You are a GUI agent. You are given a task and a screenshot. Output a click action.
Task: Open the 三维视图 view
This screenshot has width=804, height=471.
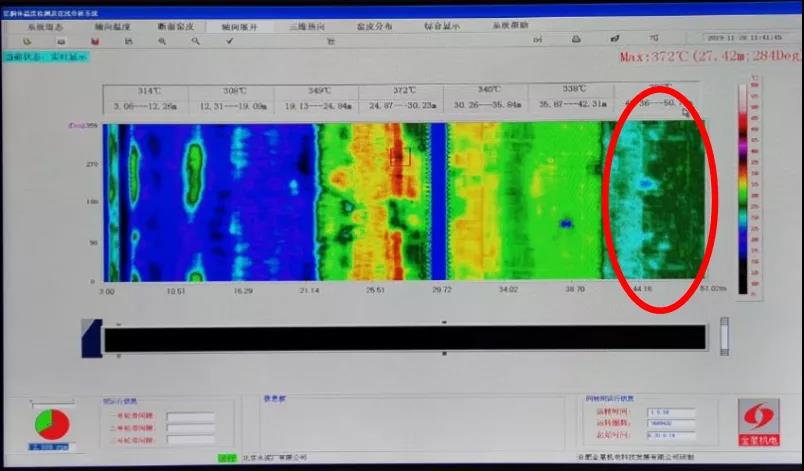309,27
